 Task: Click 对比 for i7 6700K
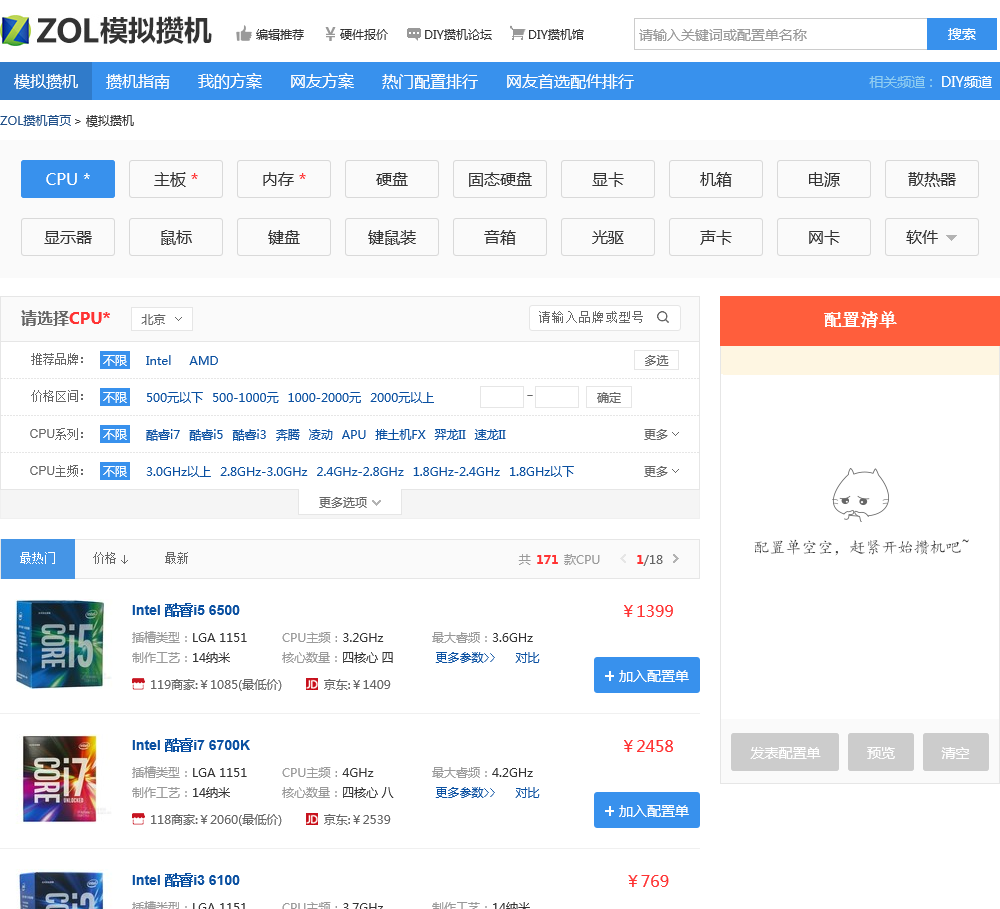(527, 793)
